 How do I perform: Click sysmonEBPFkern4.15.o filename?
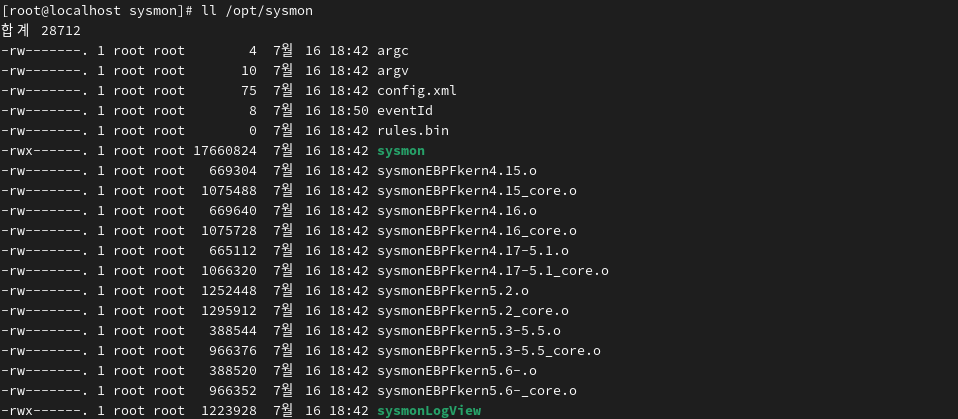pos(456,171)
